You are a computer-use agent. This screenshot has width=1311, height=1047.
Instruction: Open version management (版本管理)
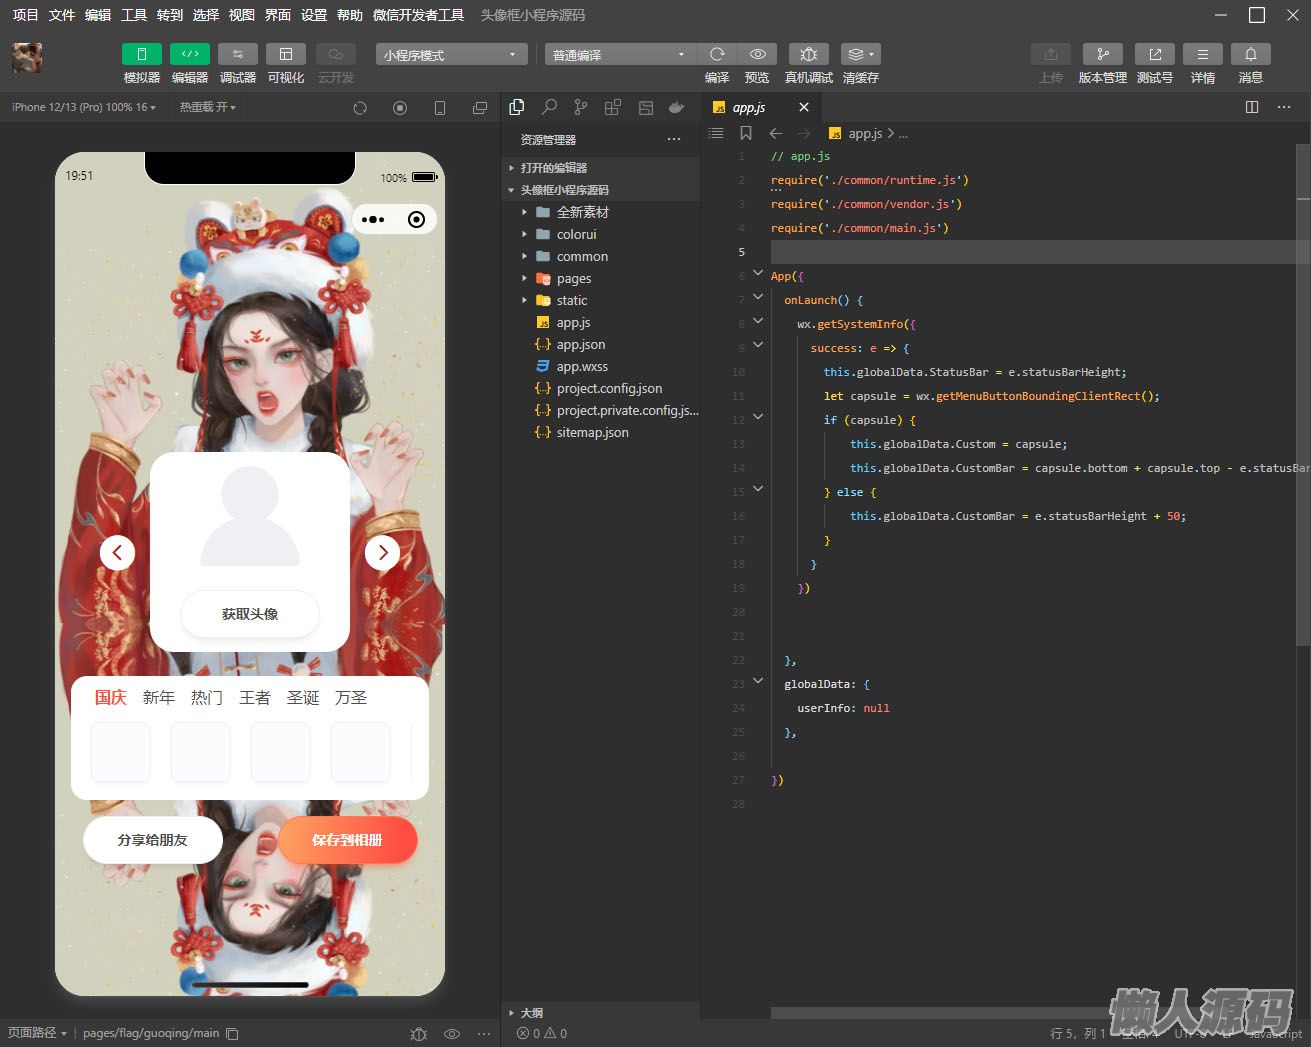pos(1102,54)
